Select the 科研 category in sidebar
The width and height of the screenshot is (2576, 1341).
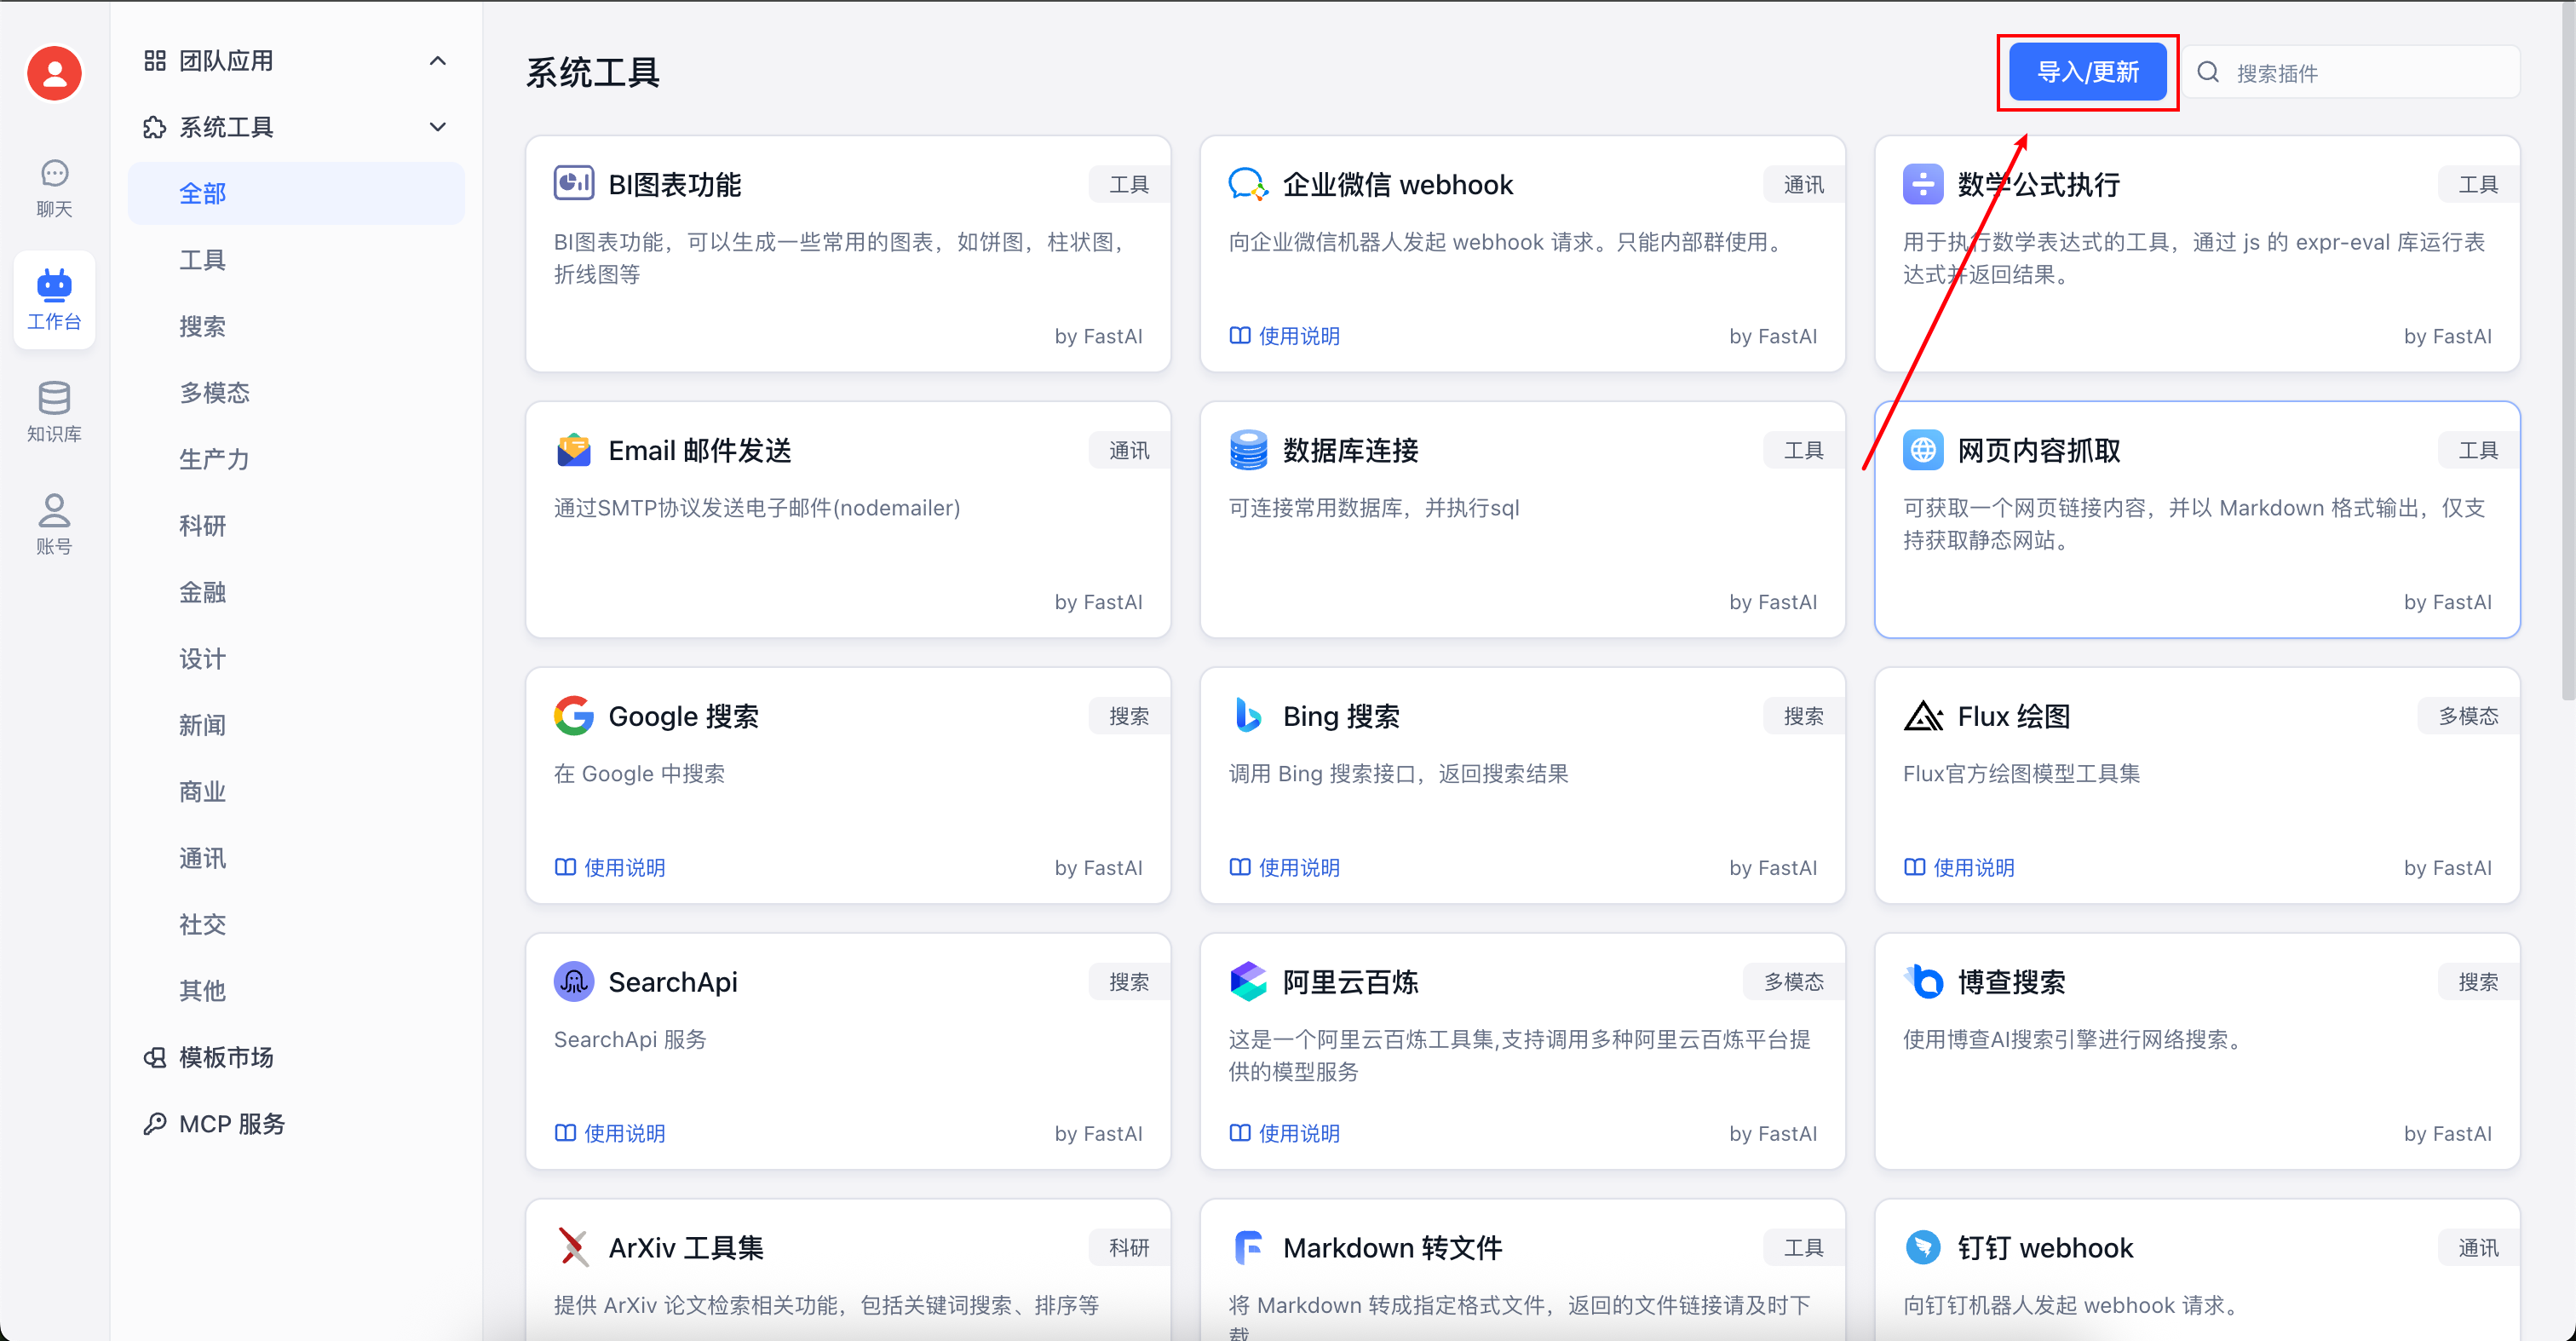point(297,526)
